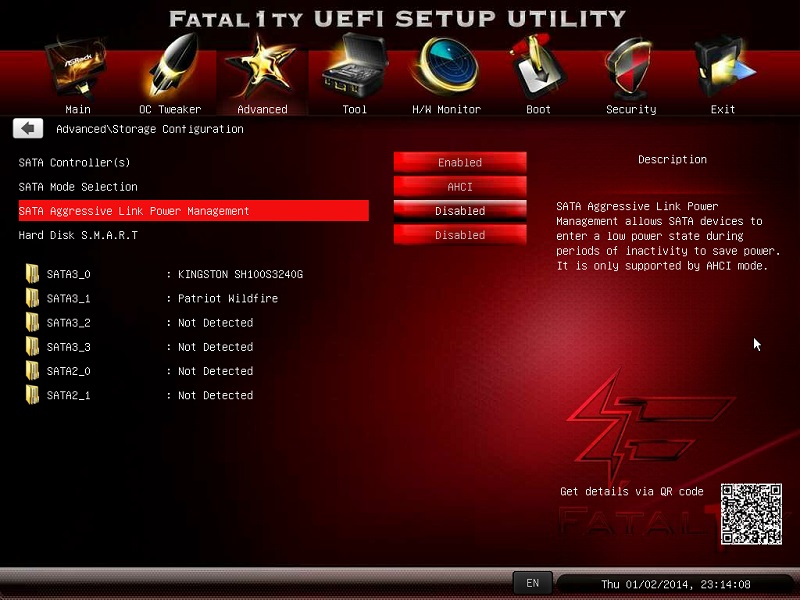Select the Advanced star icon

pyautogui.click(x=261, y=70)
